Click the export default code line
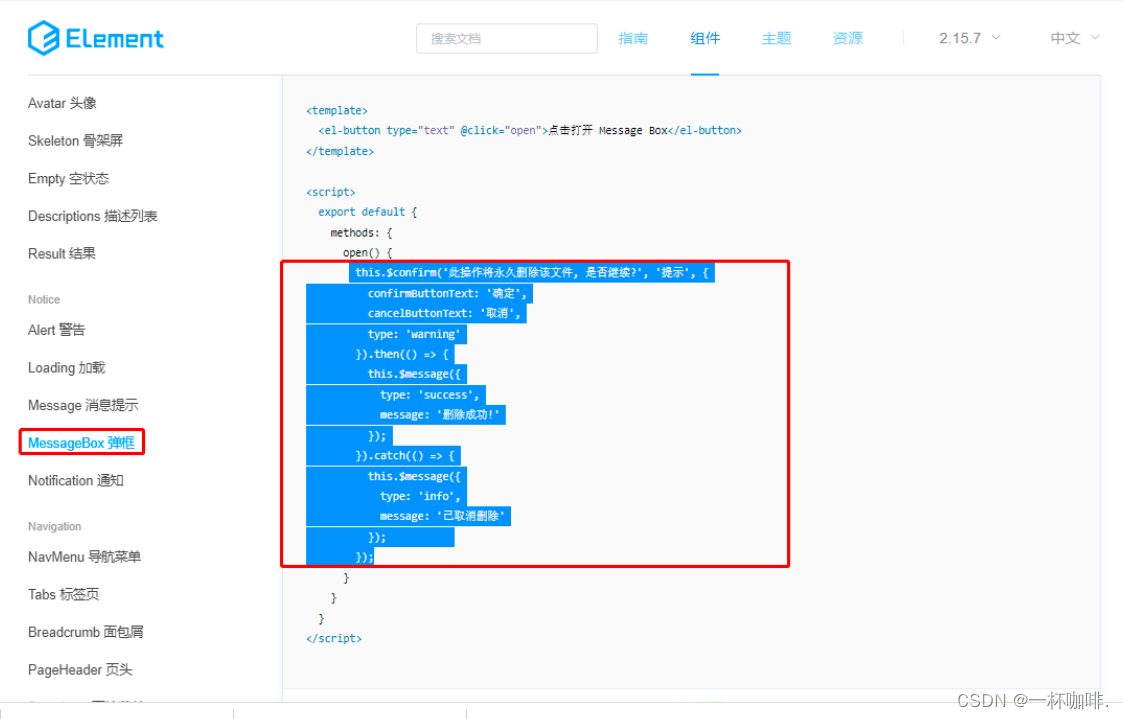 tap(367, 212)
